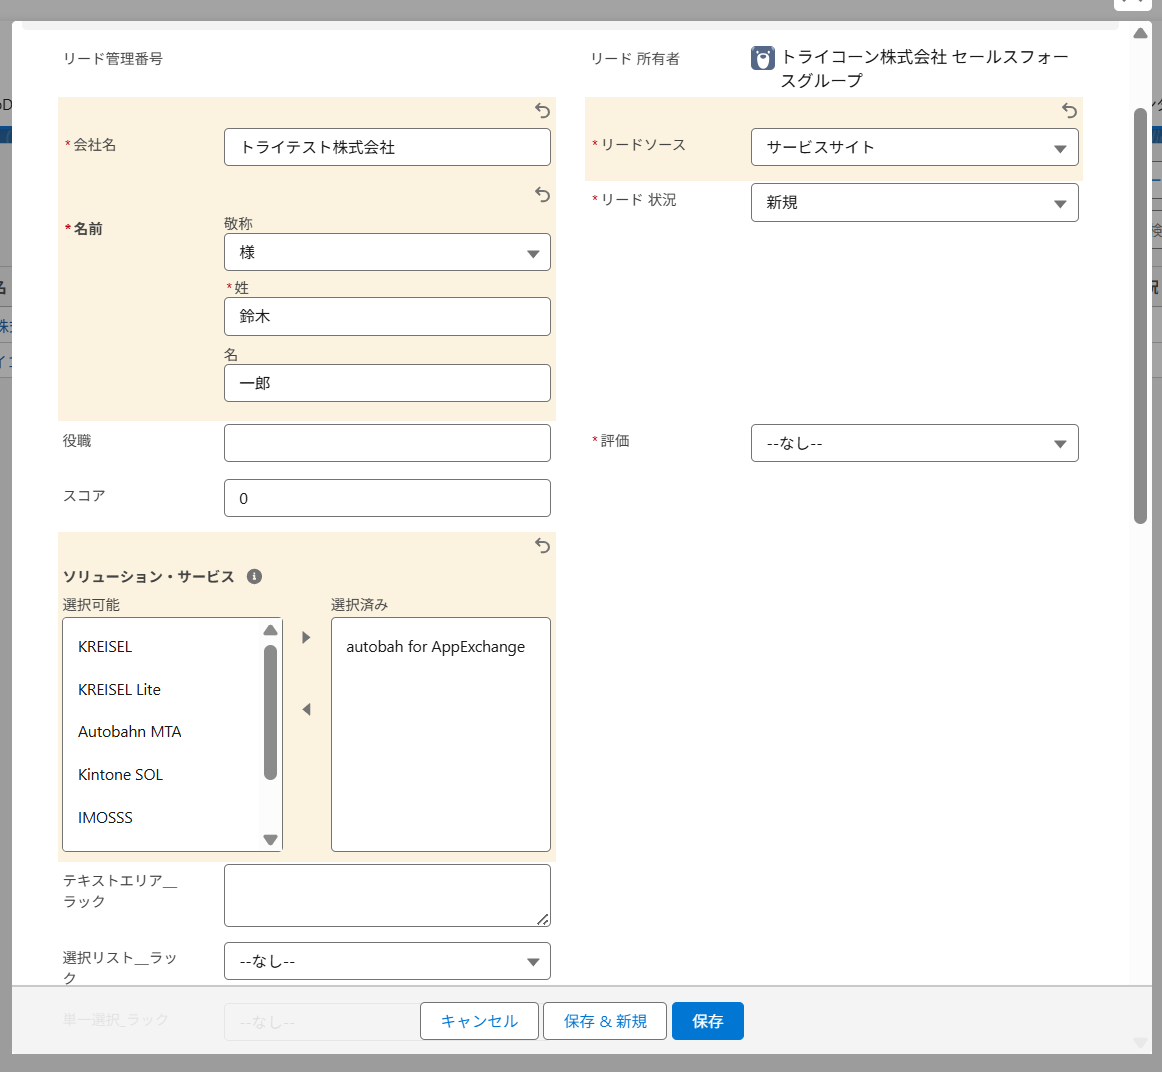The image size is (1162, 1072).
Task: Click the 名 input field
Action: coord(387,383)
